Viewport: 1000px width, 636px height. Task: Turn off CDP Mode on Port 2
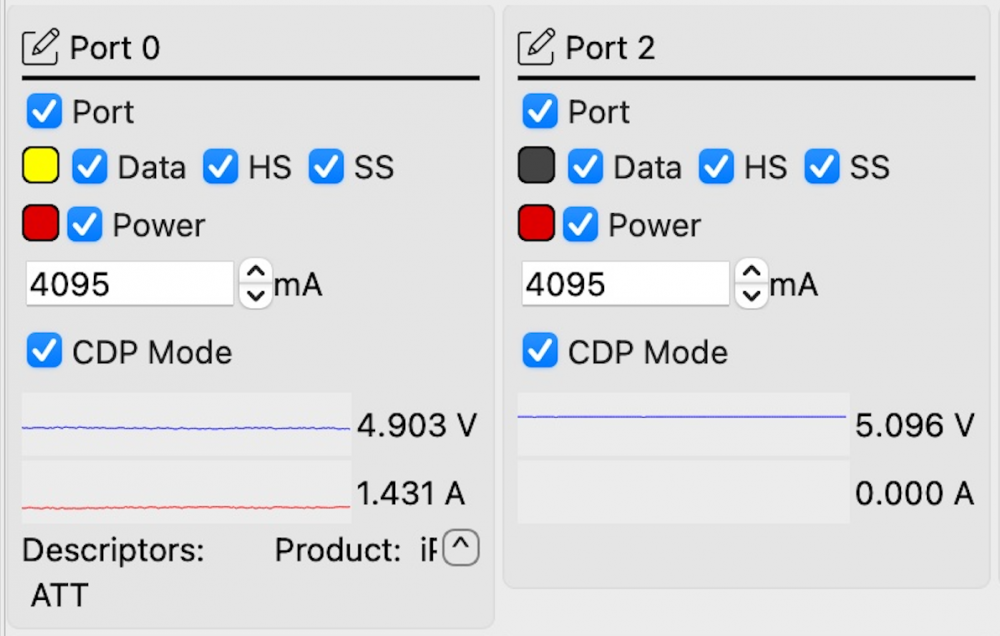point(540,352)
